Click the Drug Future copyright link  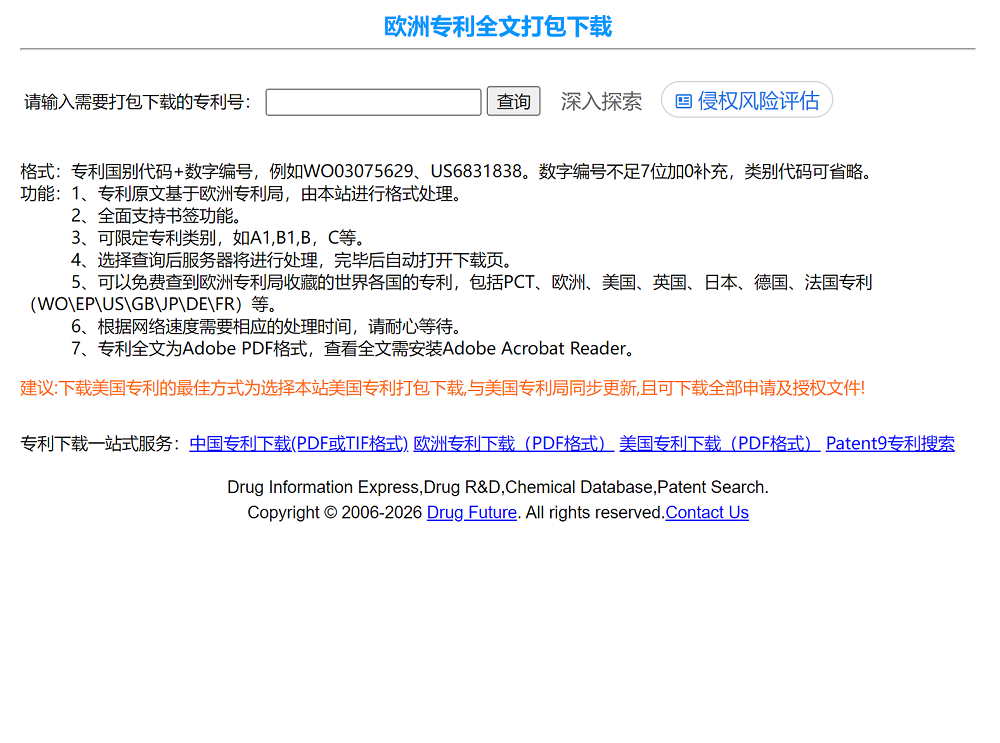(471, 512)
